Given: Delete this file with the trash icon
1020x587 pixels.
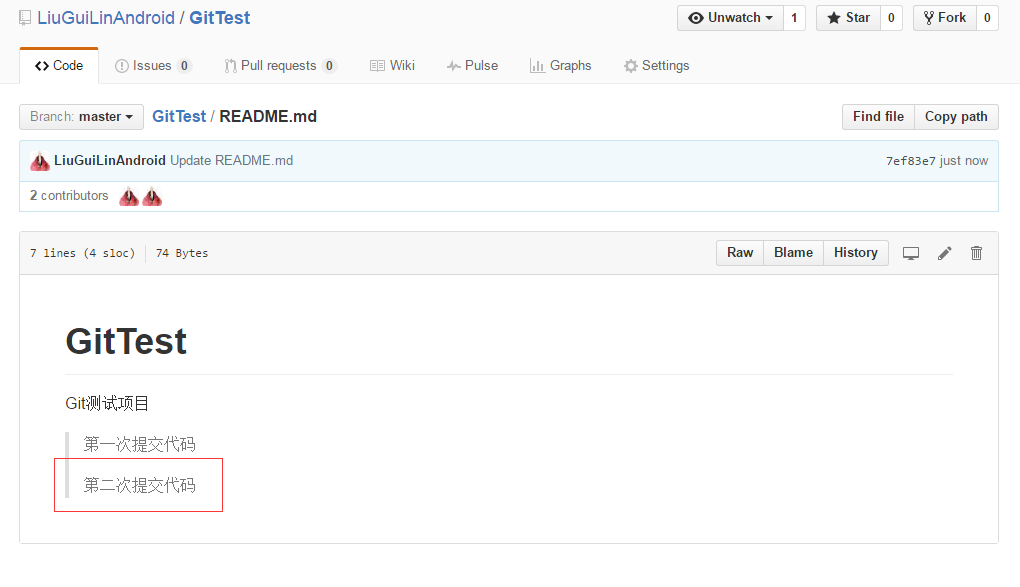Looking at the screenshot, I should 976,253.
